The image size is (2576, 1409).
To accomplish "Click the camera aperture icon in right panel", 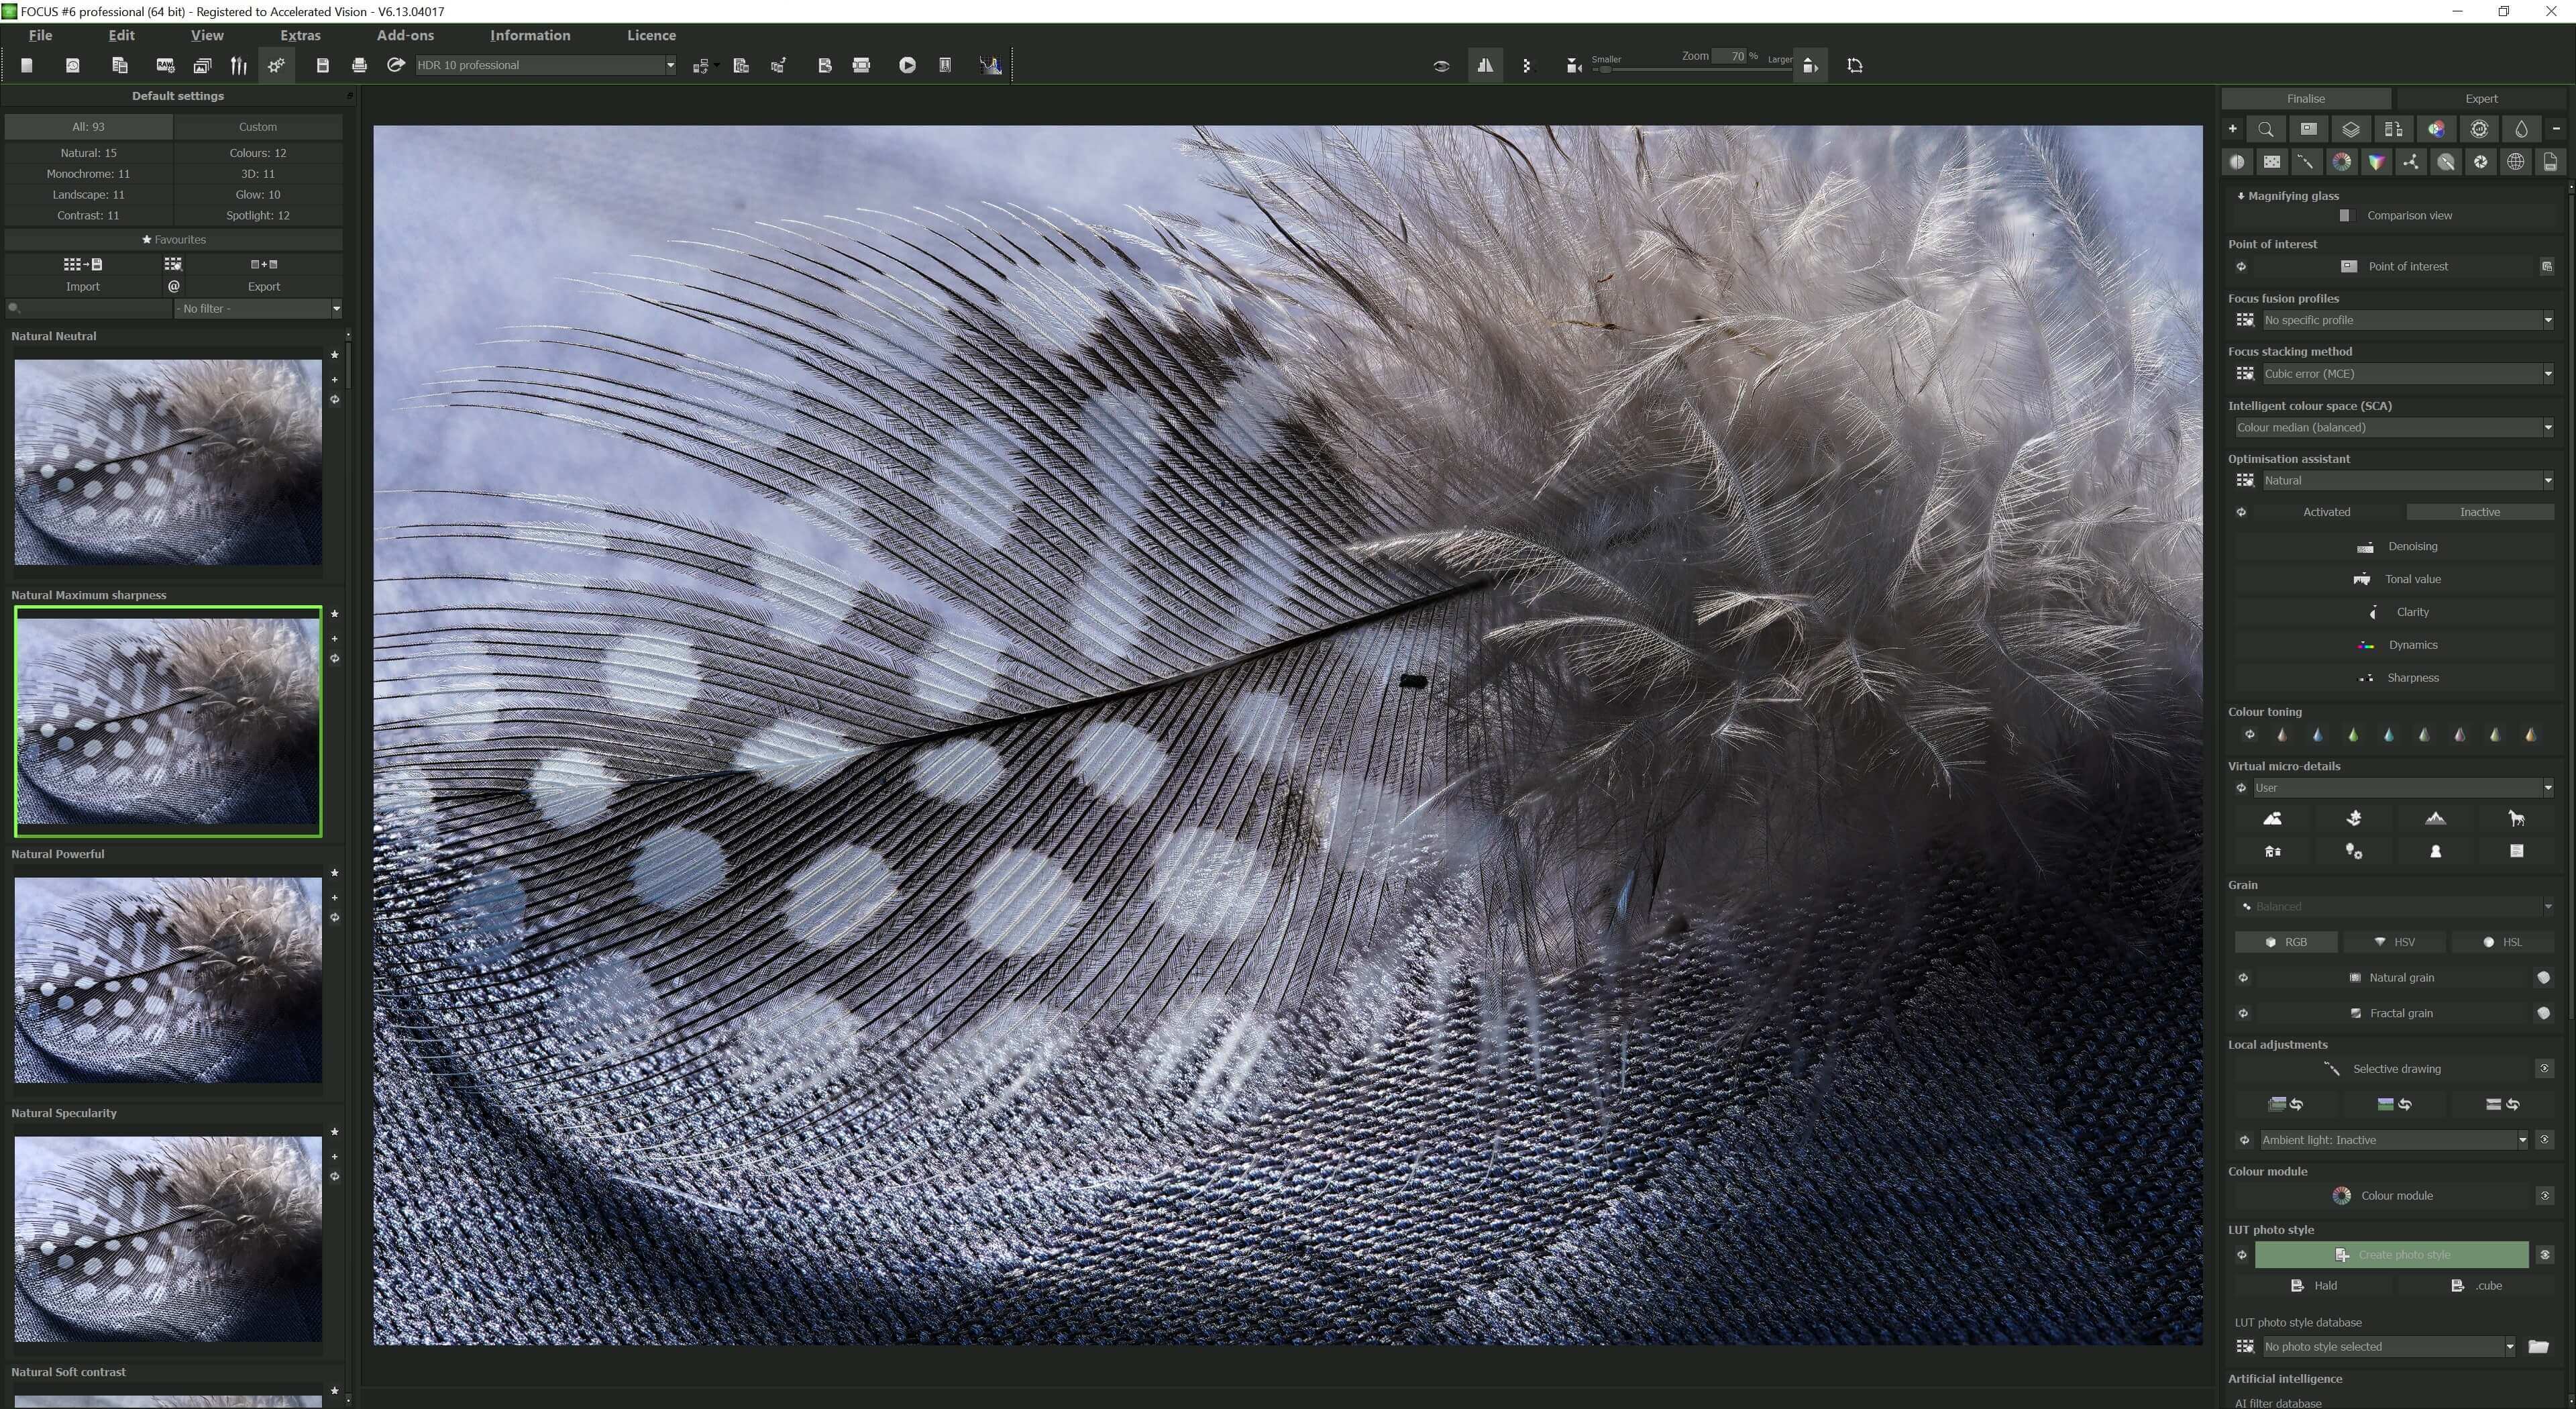I will (2480, 162).
